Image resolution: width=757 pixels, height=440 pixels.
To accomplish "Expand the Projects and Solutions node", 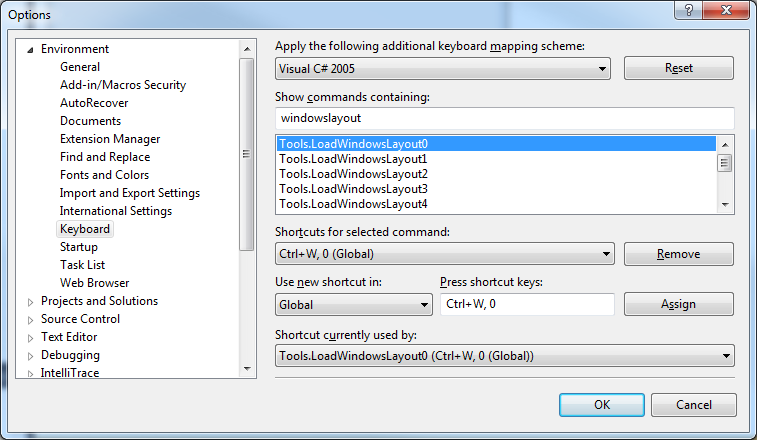I will click(30, 301).
